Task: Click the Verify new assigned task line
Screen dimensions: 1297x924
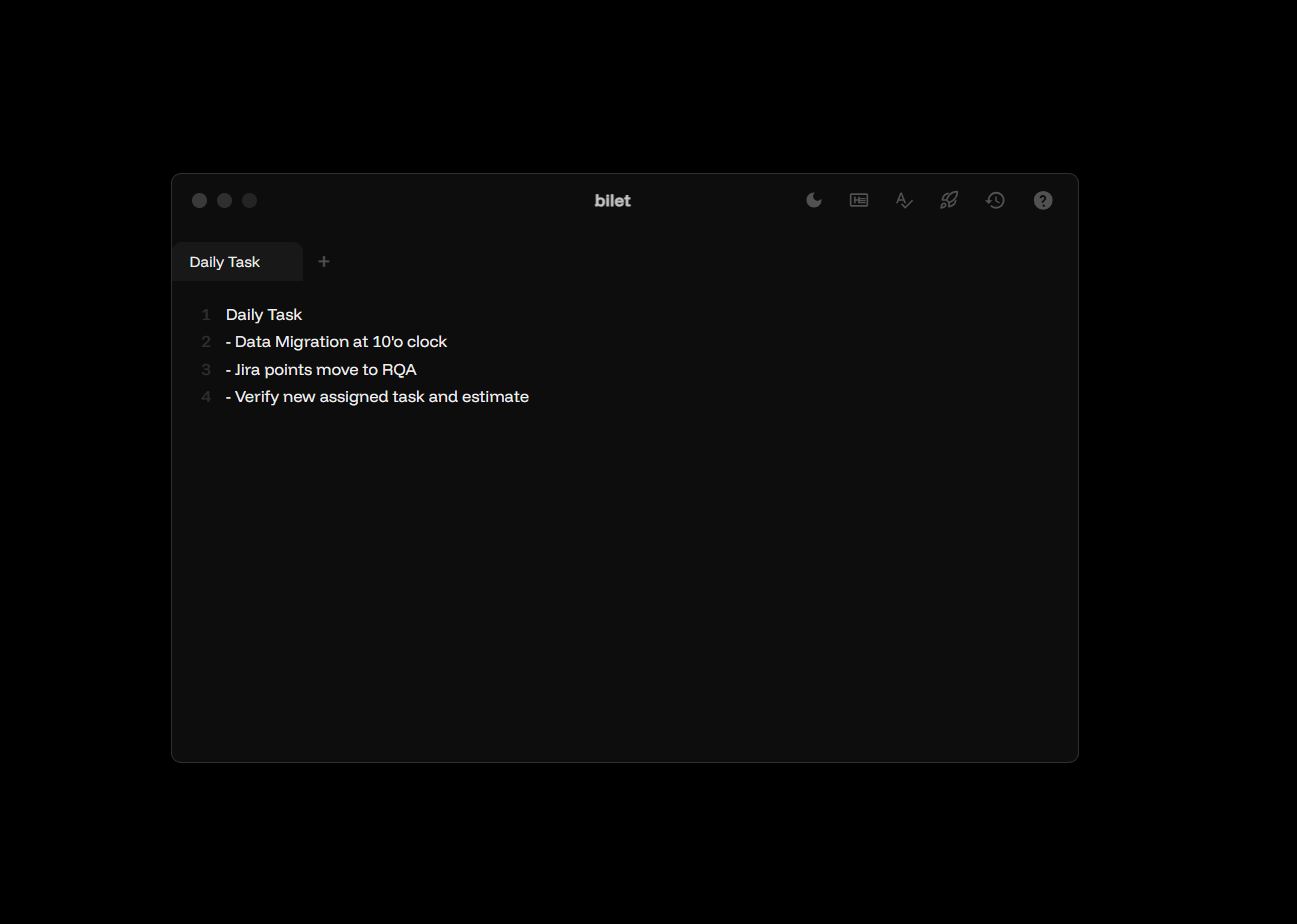Action: (377, 396)
